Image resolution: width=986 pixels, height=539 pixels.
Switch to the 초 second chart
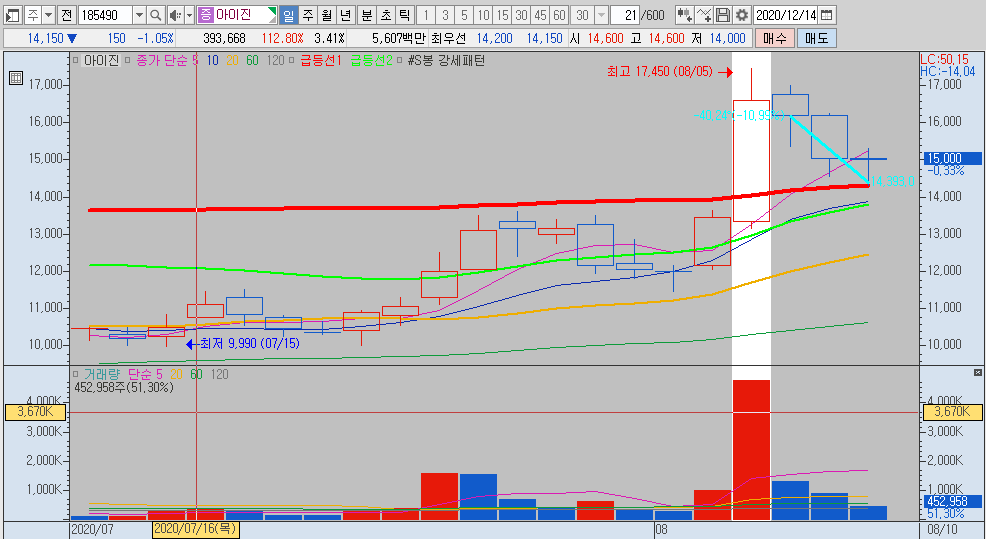385,15
